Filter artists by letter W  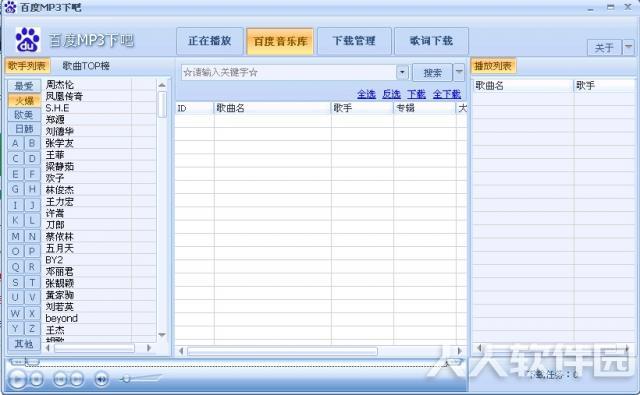coord(15,313)
